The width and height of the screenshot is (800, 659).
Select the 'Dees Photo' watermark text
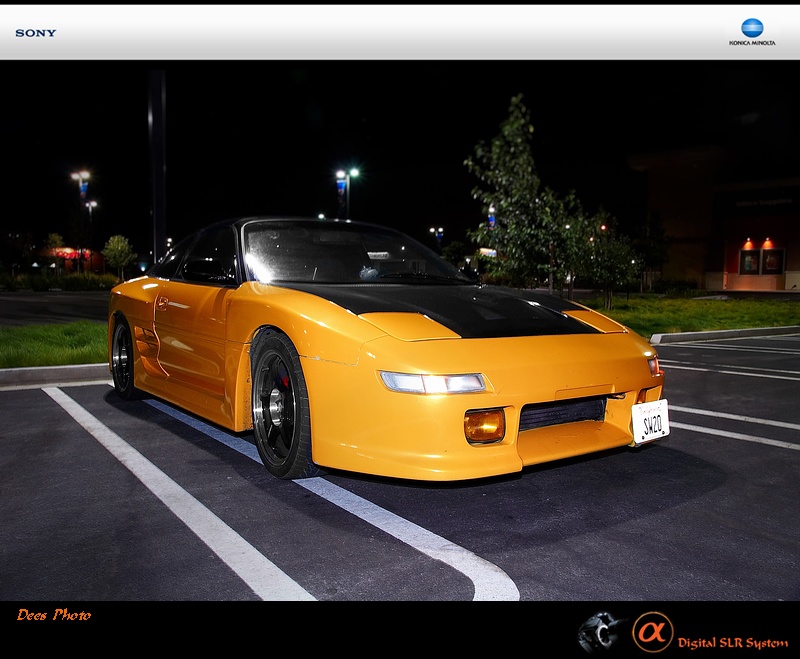click(x=54, y=615)
